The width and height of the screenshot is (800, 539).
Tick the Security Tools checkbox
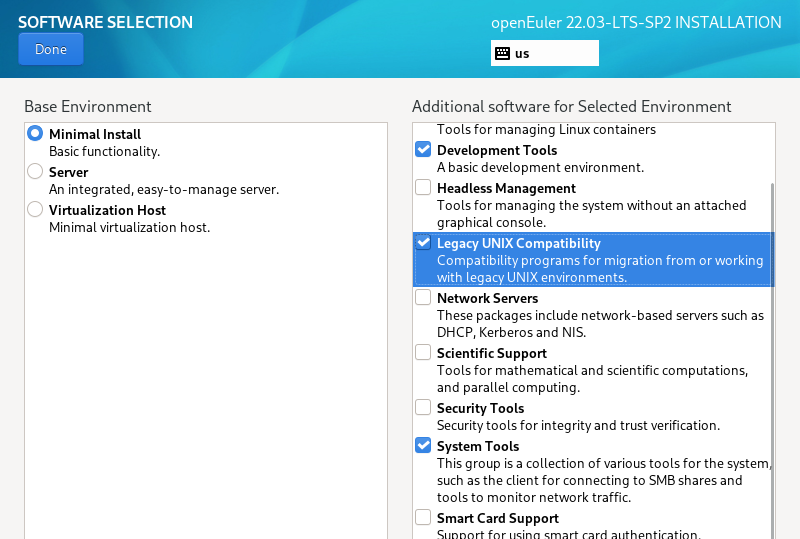[x=424, y=408]
